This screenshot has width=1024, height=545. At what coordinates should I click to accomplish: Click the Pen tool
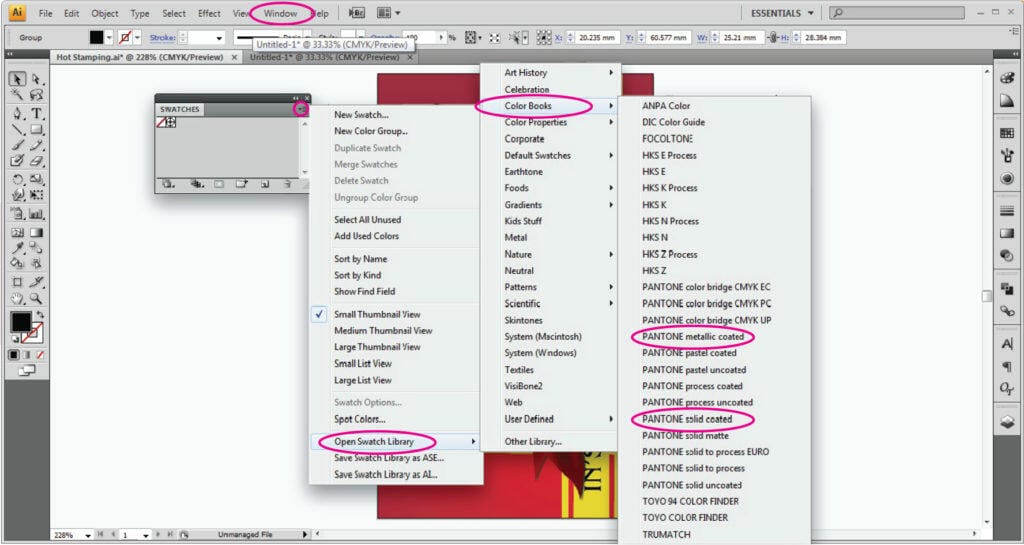pyautogui.click(x=18, y=113)
